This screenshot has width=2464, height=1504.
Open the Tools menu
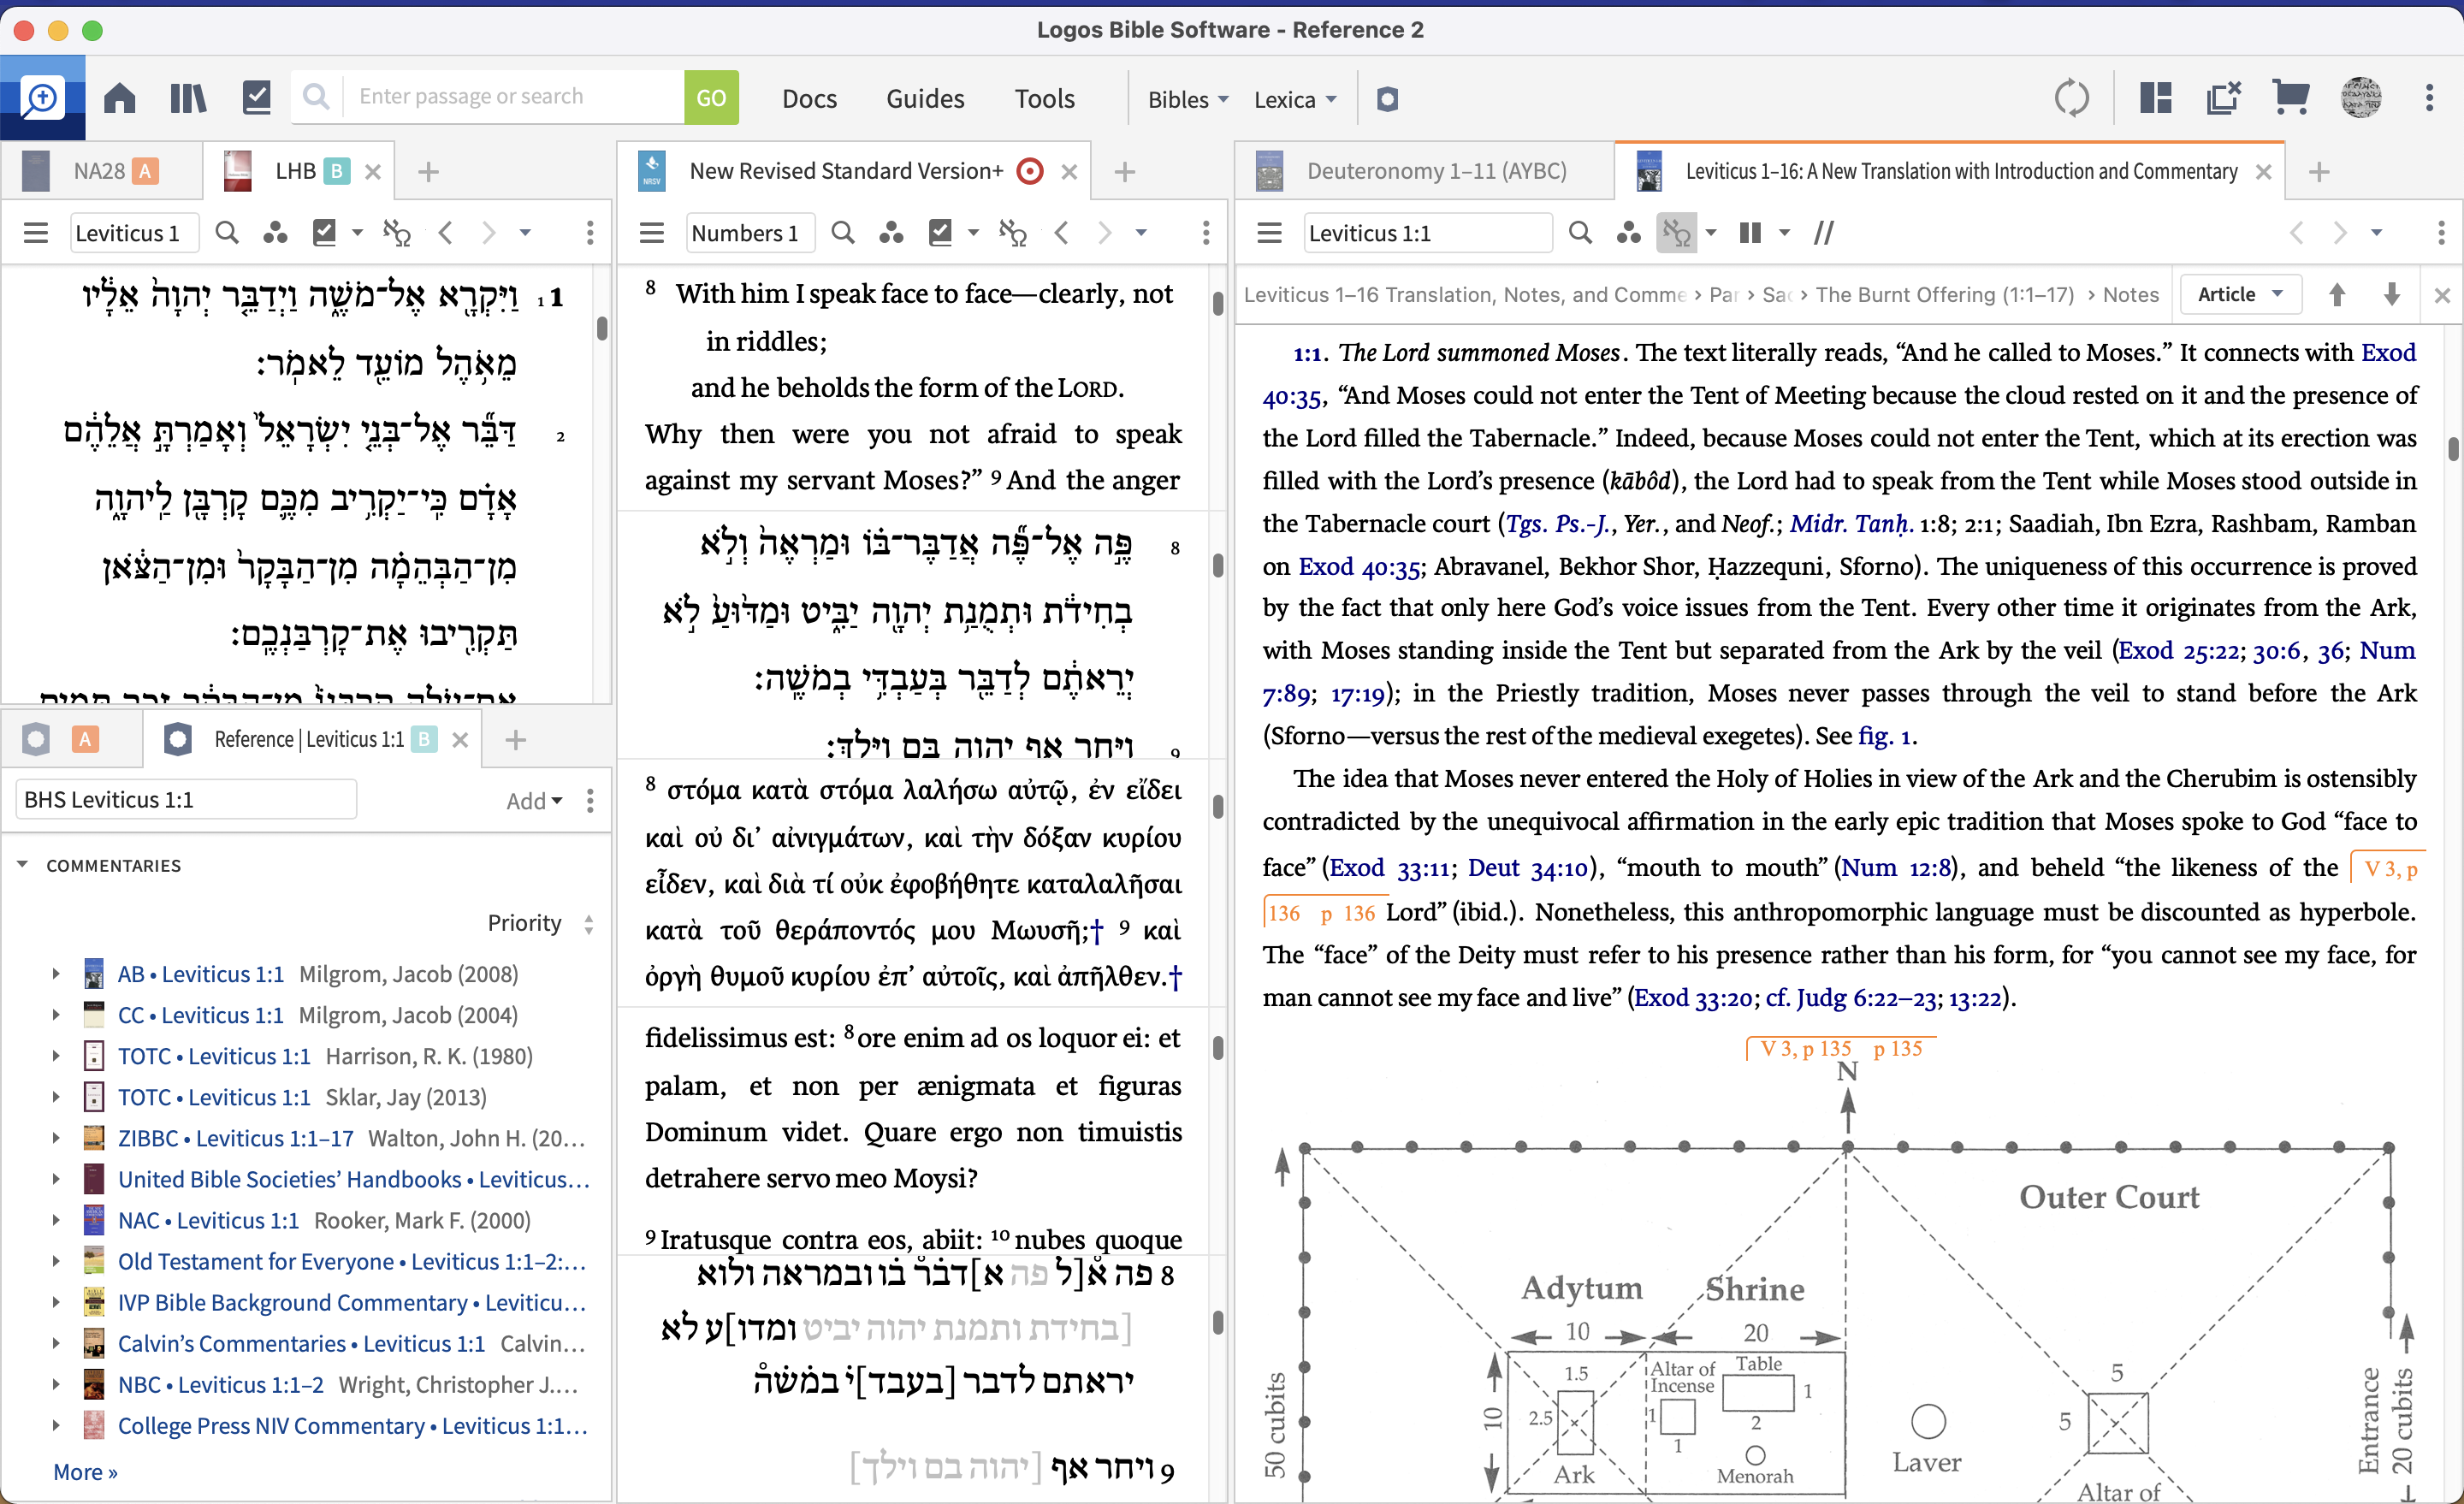tap(1045, 99)
